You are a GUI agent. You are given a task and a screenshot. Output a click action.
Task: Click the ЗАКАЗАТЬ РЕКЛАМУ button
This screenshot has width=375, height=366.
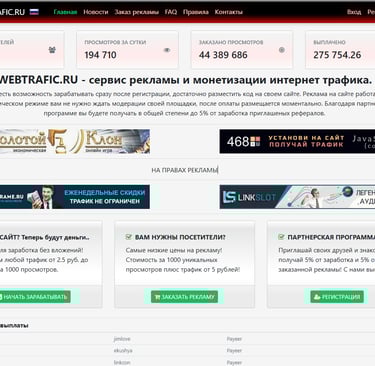(x=184, y=297)
